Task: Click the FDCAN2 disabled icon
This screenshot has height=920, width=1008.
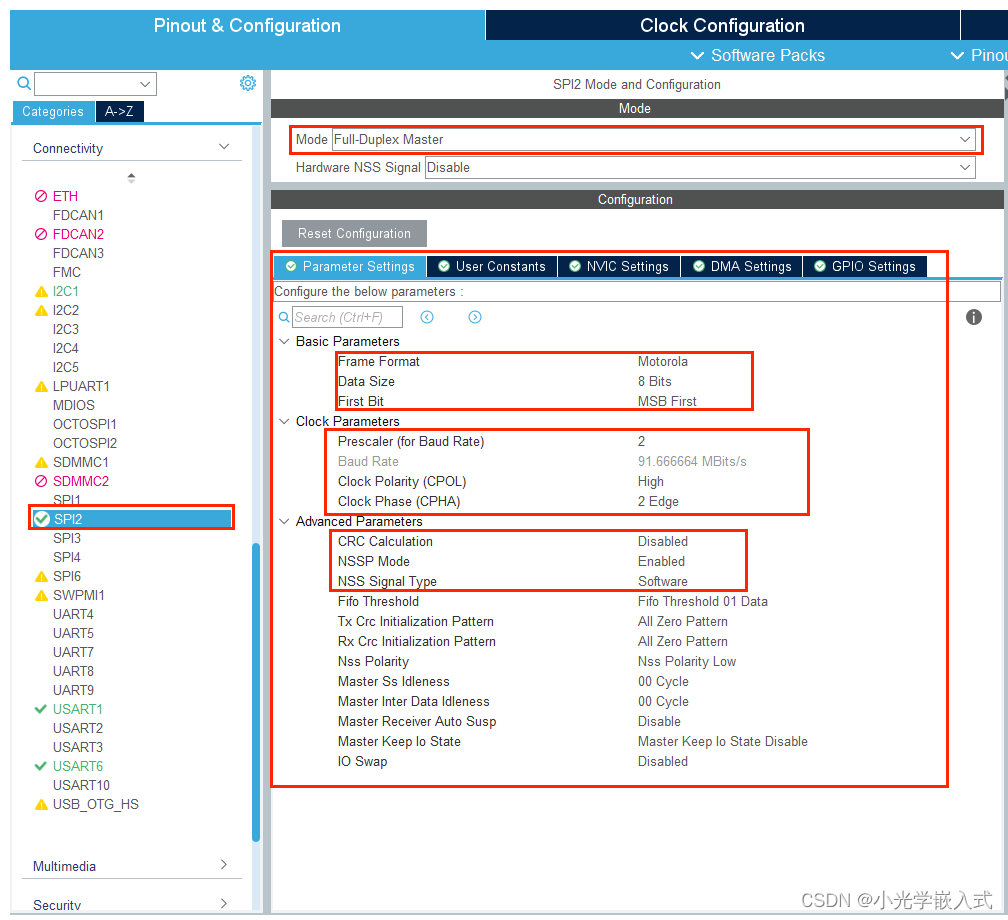Action: [x=41, y=234]
